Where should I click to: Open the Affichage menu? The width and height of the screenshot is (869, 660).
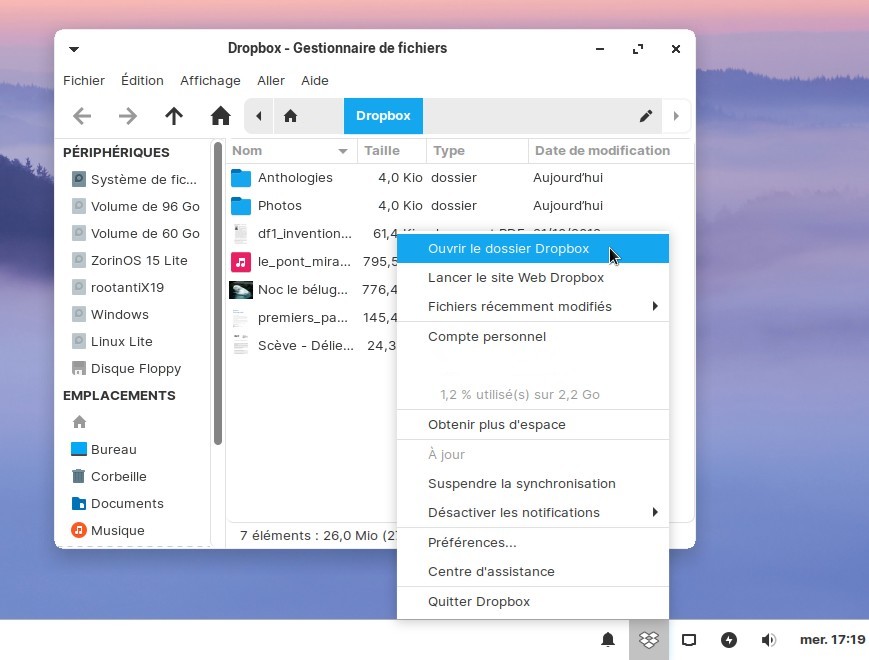pos(210,81)
